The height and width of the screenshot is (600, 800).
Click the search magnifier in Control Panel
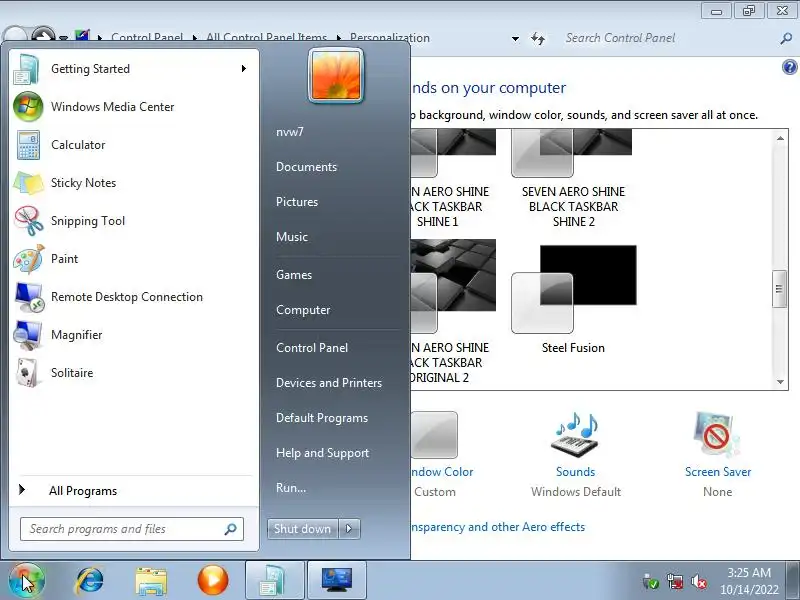tap(786, 38)
